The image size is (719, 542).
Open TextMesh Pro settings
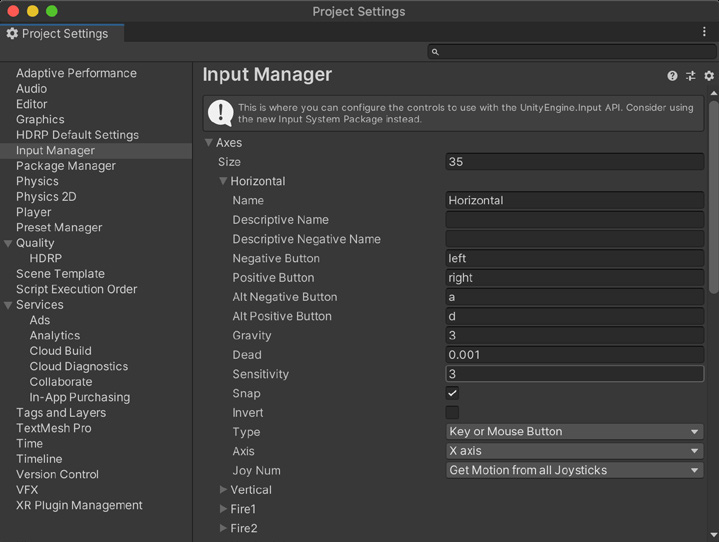54,428
